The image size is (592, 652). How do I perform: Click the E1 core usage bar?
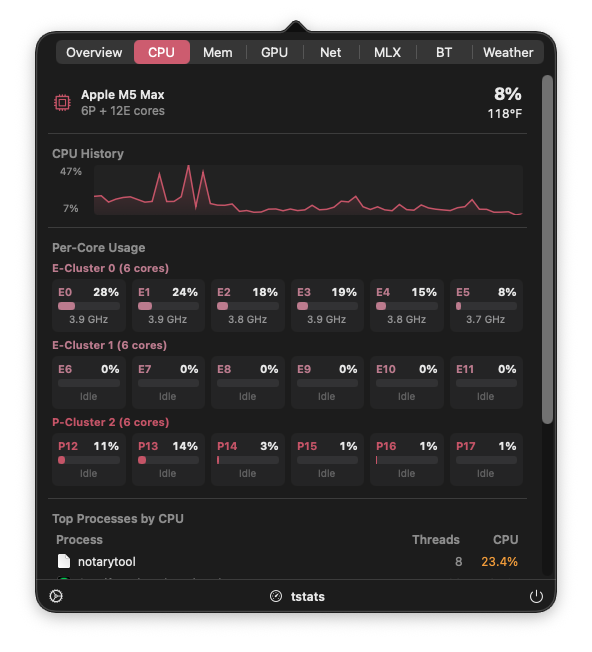click(168, 306)
